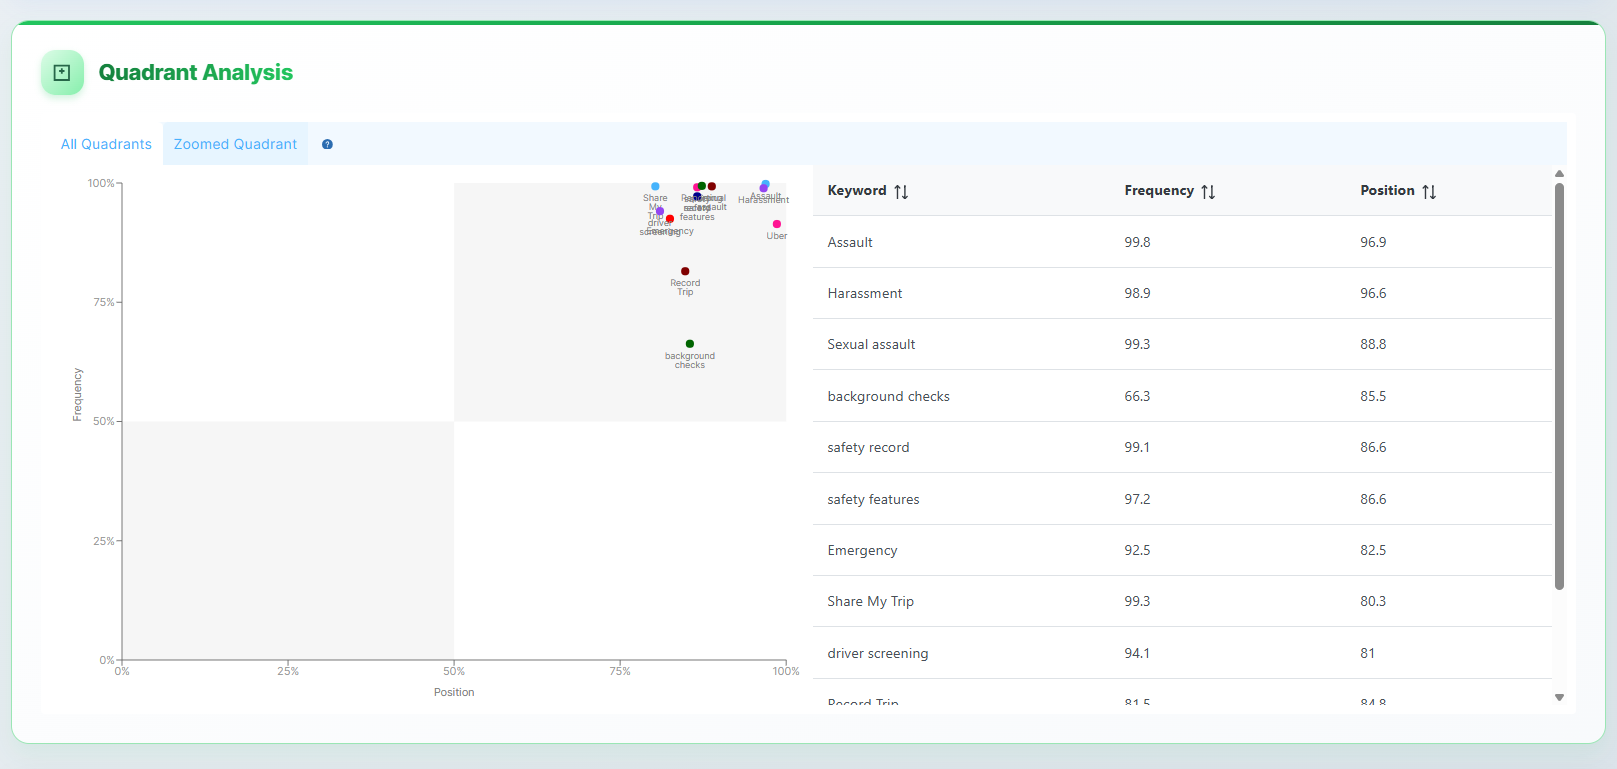Viewport: 1617px width, 769px height.
Task: Click the Harassment keyword cell
Action: [864, 293]
